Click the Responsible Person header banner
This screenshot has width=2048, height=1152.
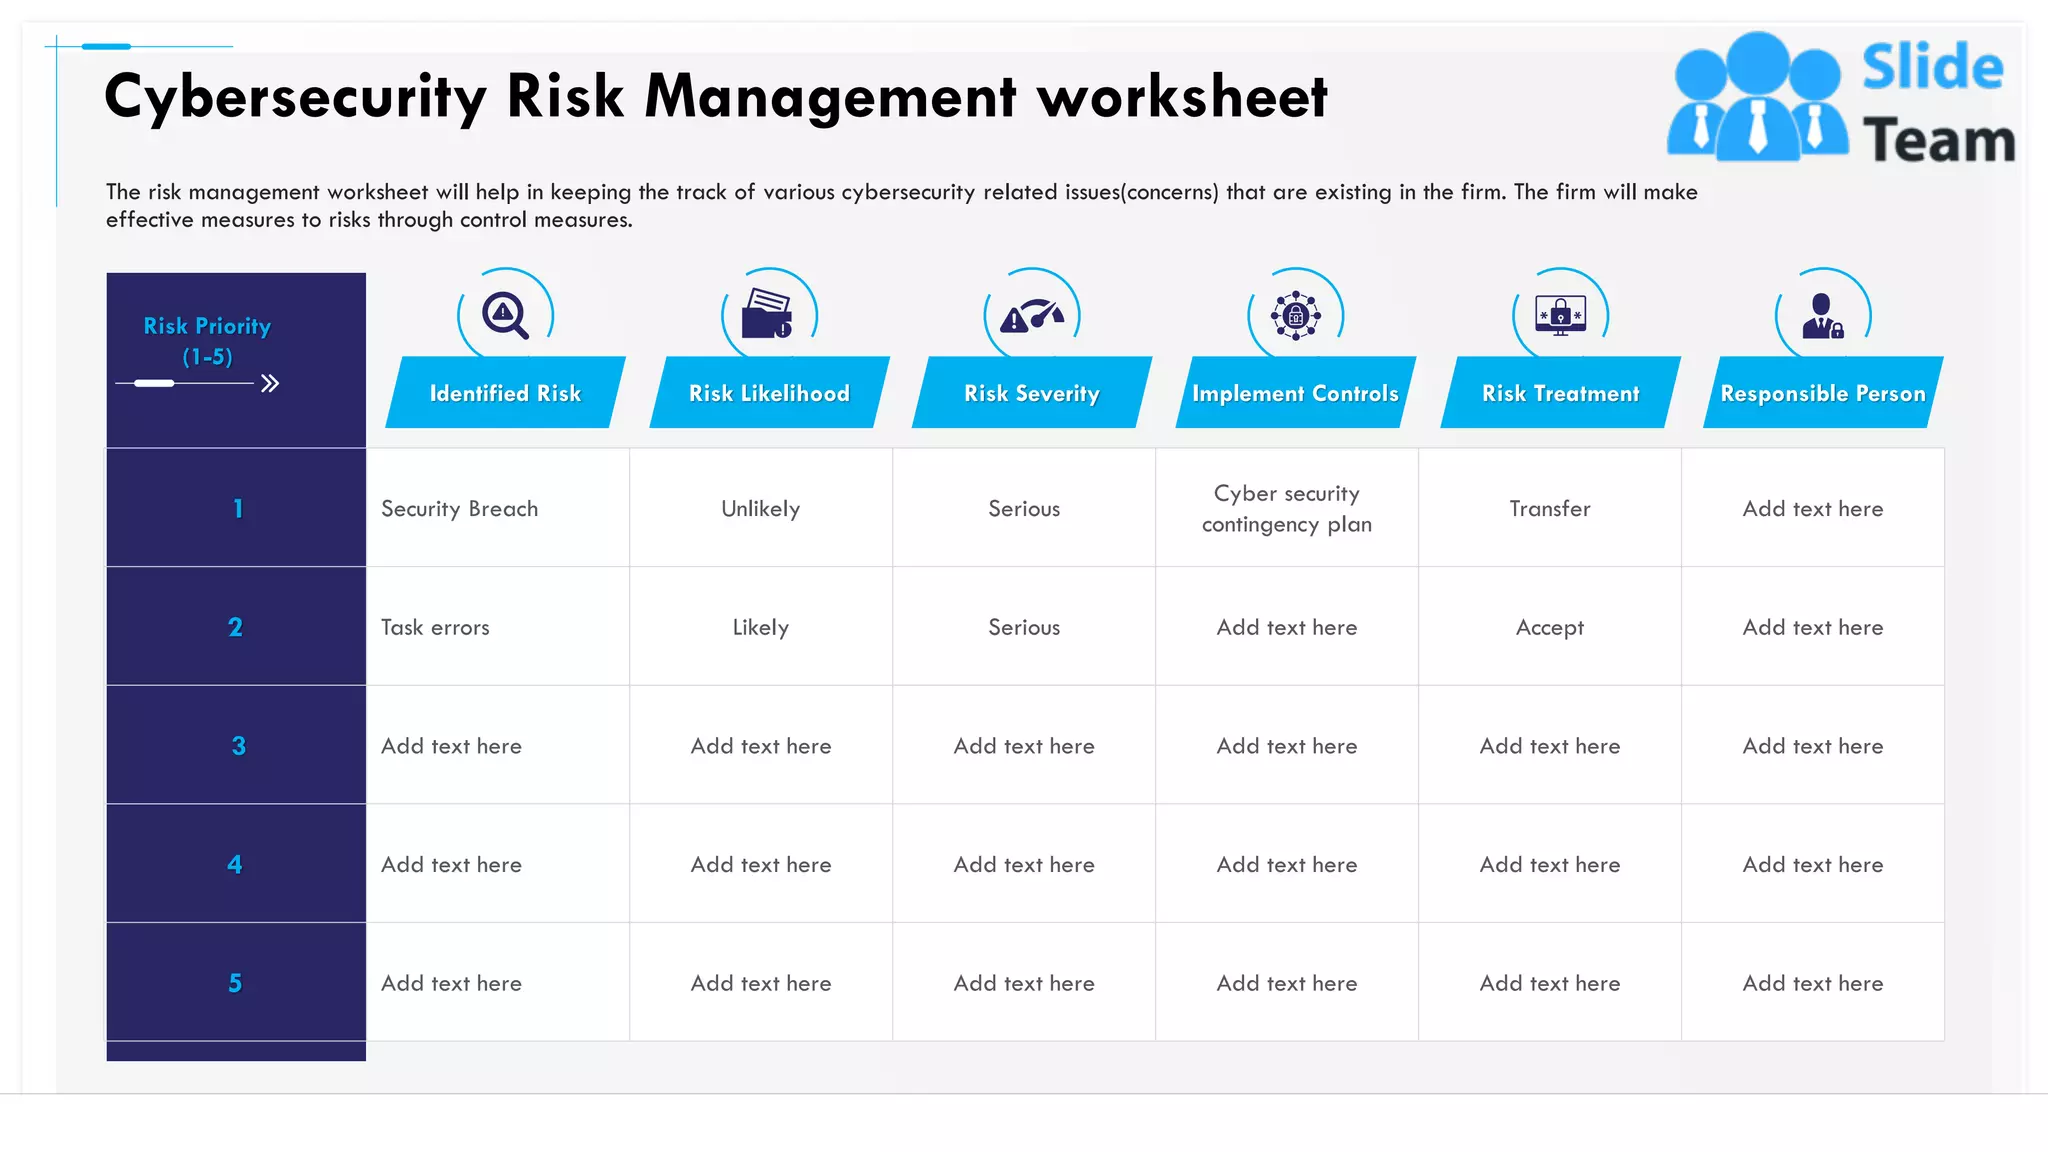[1822, 393]
